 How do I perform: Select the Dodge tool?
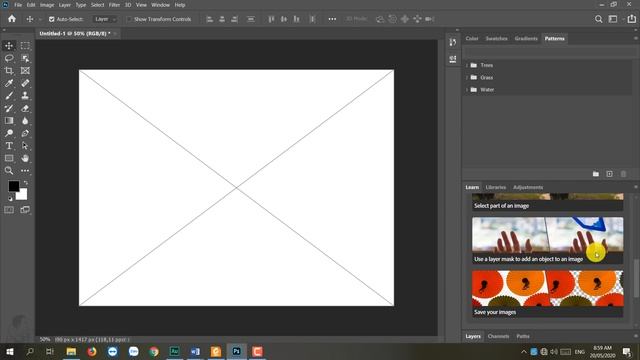click(x=9, y=133)
